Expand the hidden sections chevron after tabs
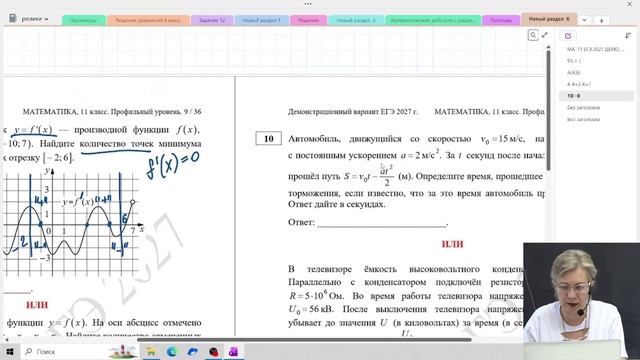Image resolution: width=640 pixels, height=360 pixels. pos(584,20)
